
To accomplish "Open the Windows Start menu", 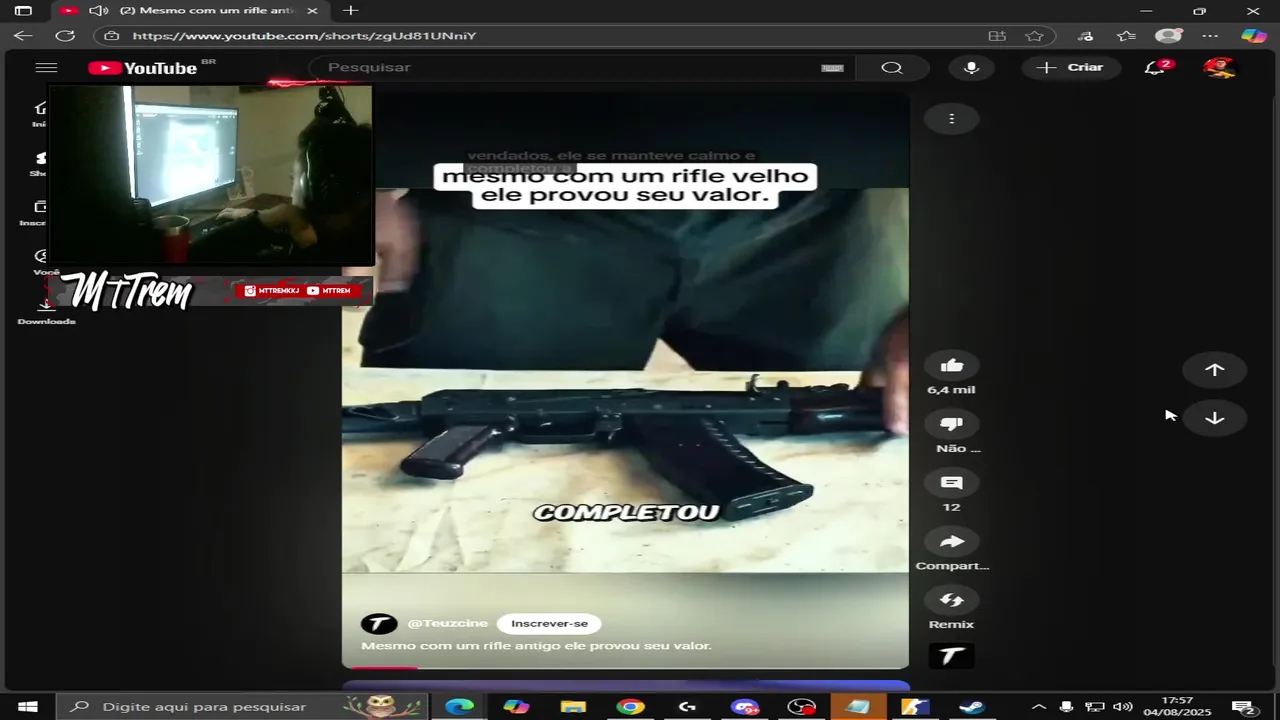I will [28, 707].
